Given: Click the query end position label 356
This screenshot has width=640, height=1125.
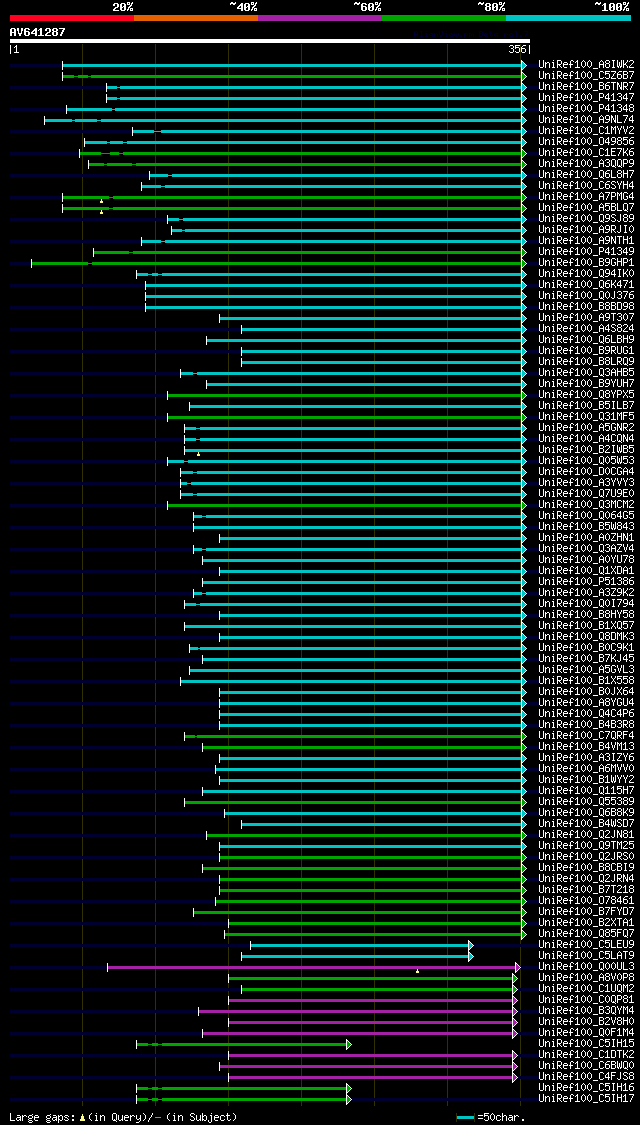Looking at the screenshot, I should 519,50.
